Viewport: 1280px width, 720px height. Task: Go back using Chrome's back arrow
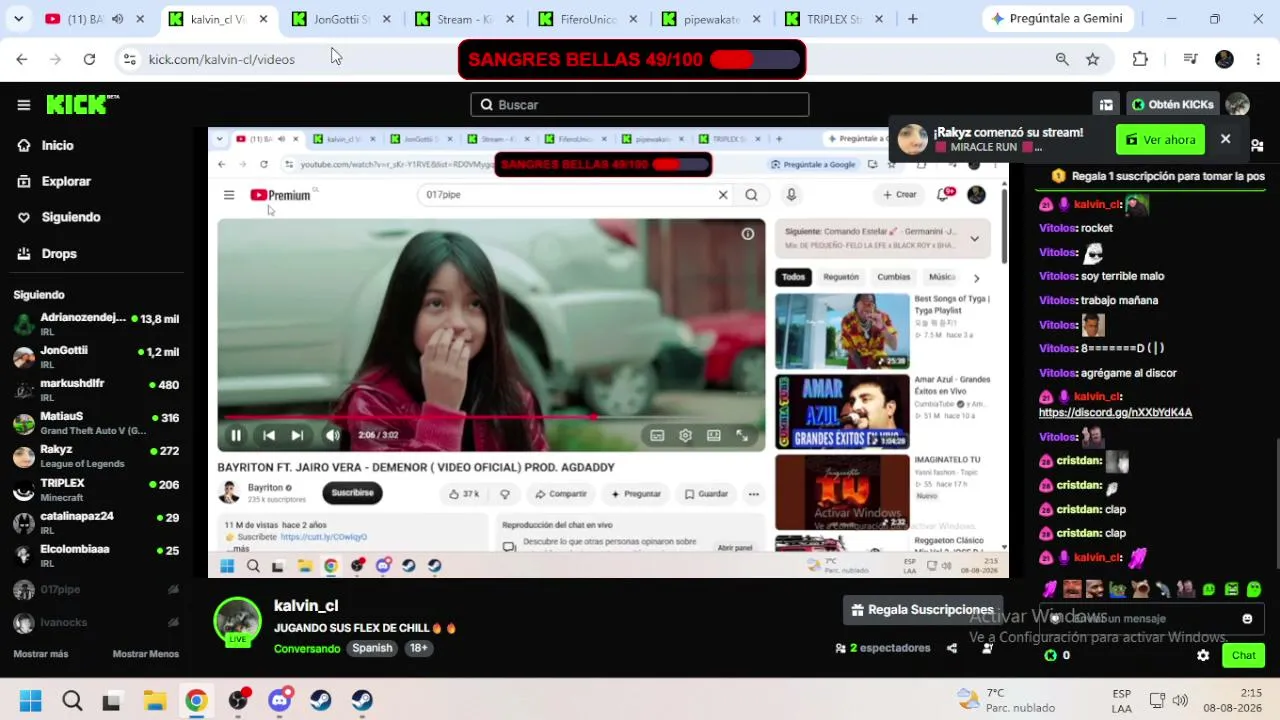coord(22,59)
